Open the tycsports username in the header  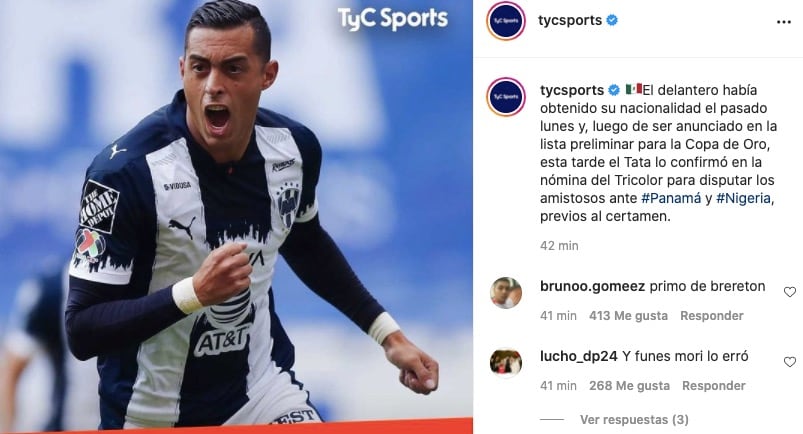(570, 20)
